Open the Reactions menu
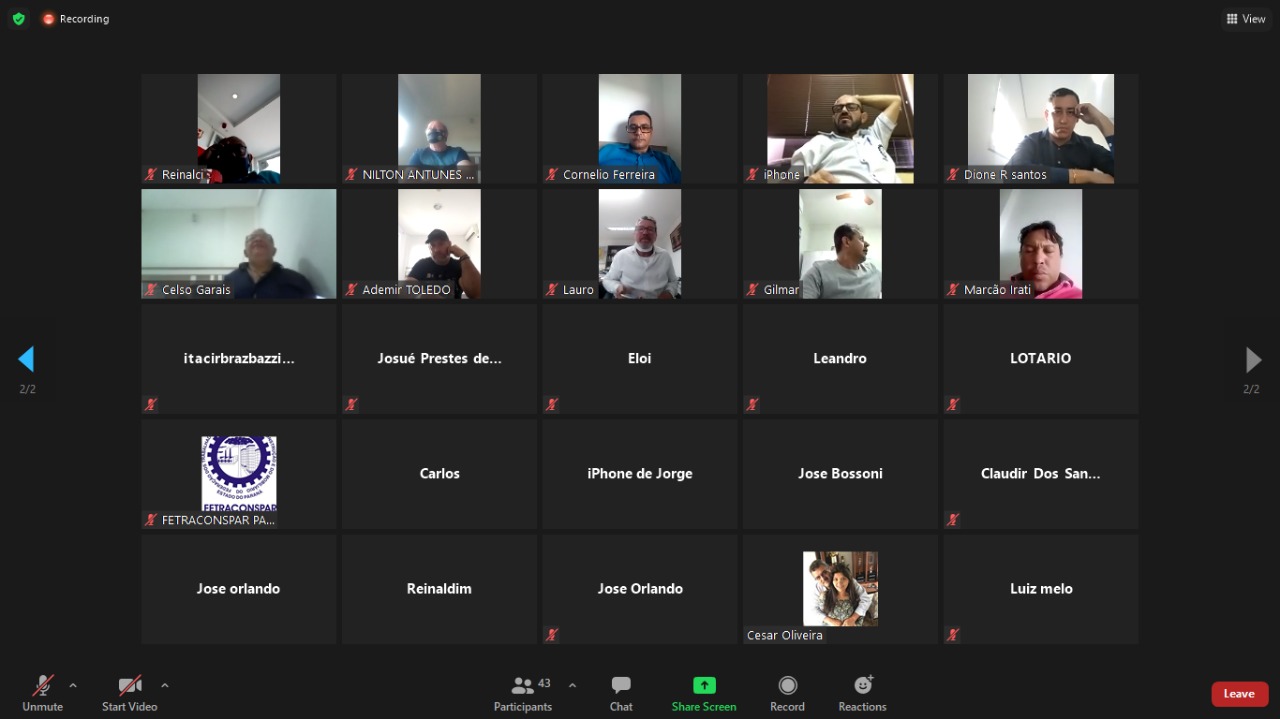This screenshot has height=719, width=1280. click(x=862, y=693)
